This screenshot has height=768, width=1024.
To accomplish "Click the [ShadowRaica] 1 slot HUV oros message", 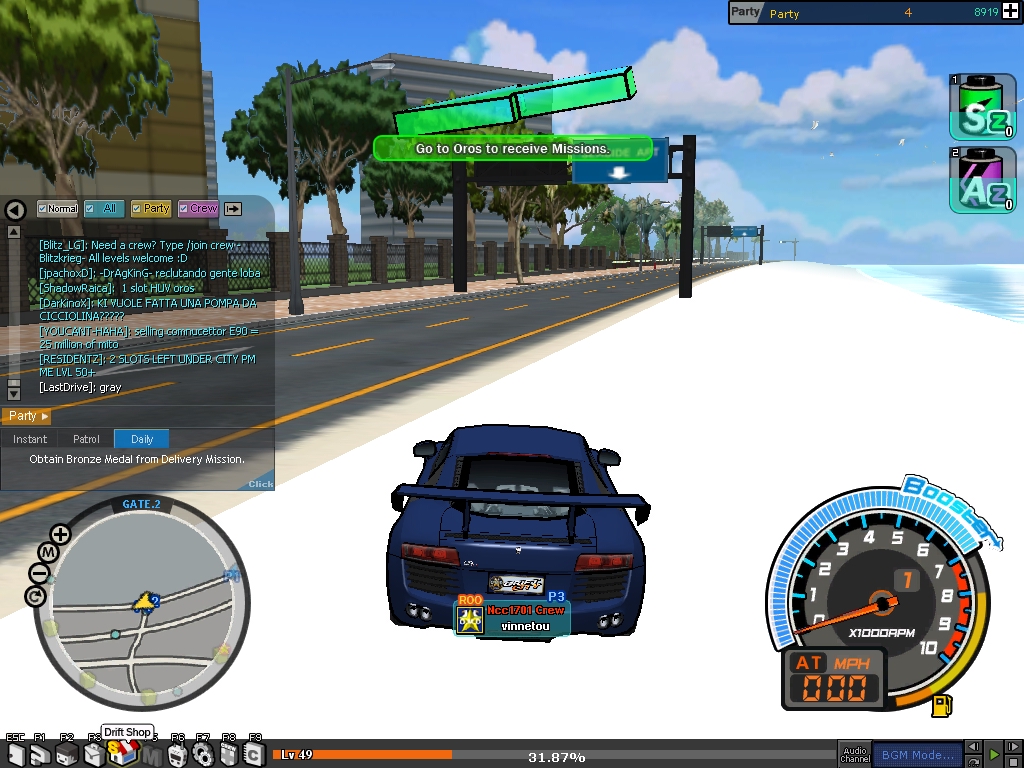I will point(117,288).
